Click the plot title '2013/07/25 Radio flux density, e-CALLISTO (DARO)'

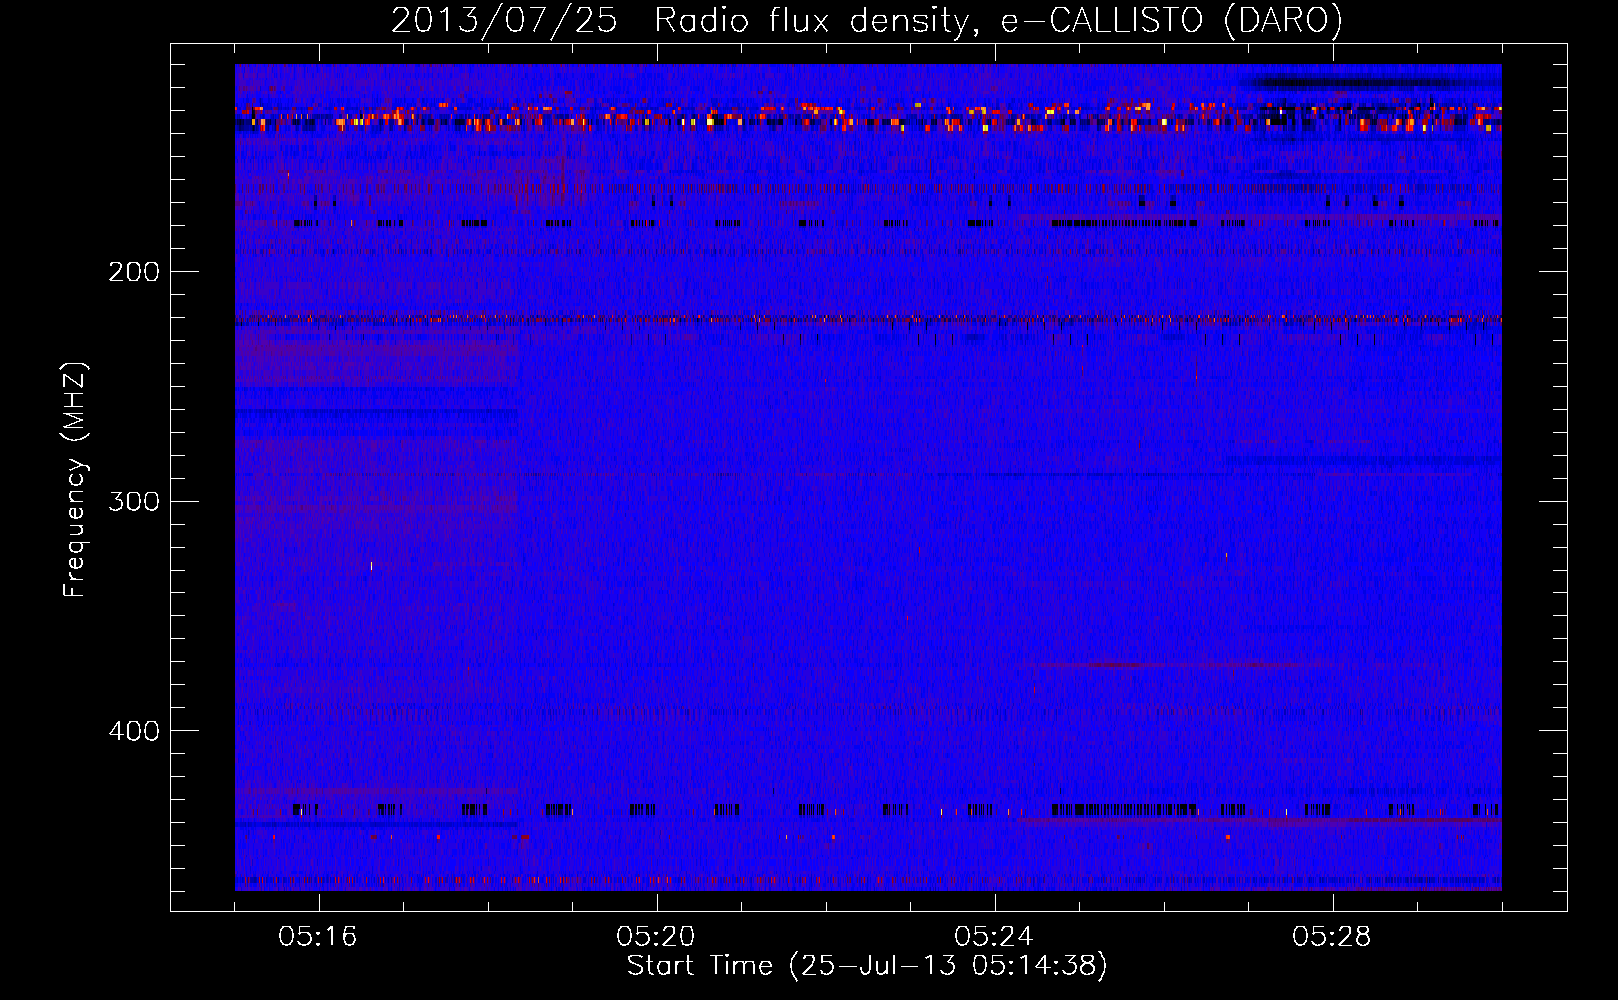[867, 20]
